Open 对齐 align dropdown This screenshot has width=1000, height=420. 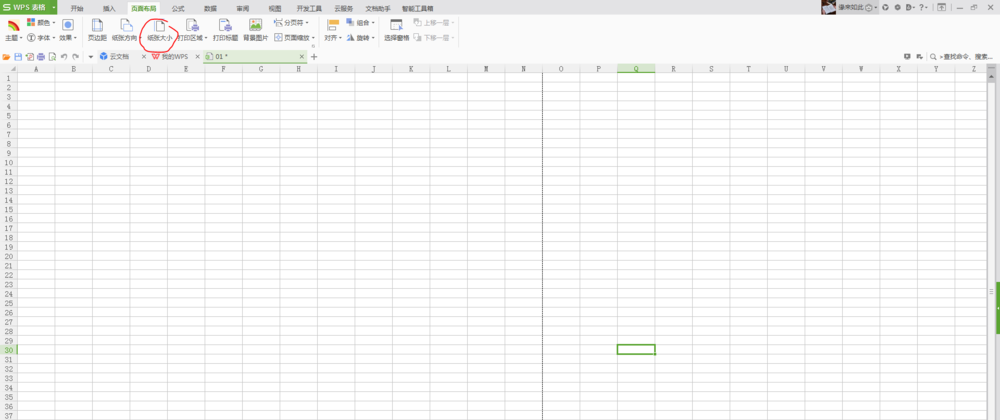click(x=333, y=31)
